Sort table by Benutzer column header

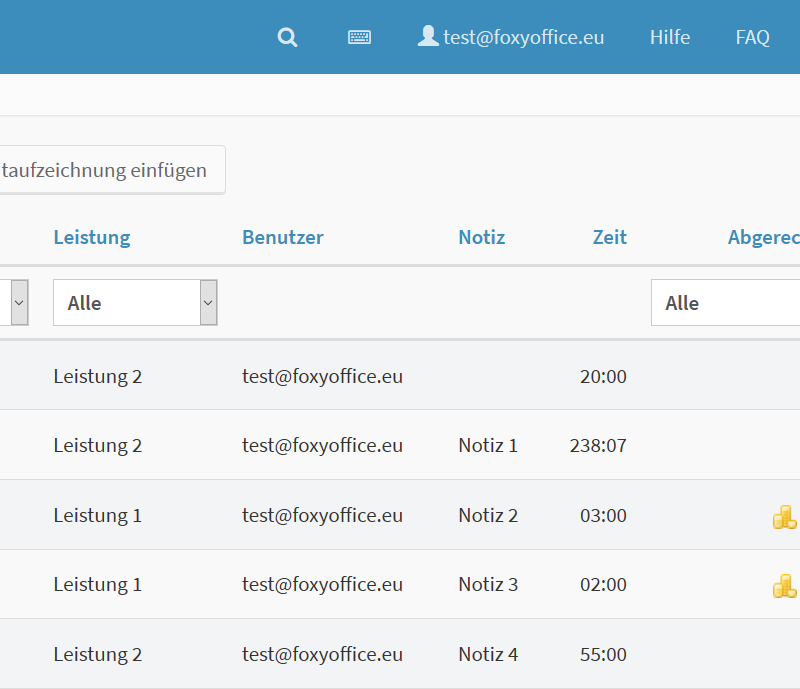click(x=282, y=237)
